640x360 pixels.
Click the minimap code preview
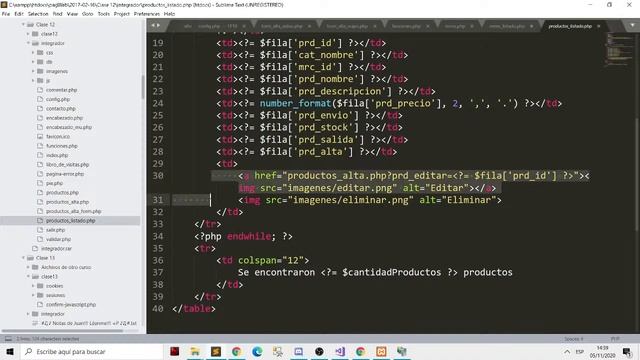[619, 49]
